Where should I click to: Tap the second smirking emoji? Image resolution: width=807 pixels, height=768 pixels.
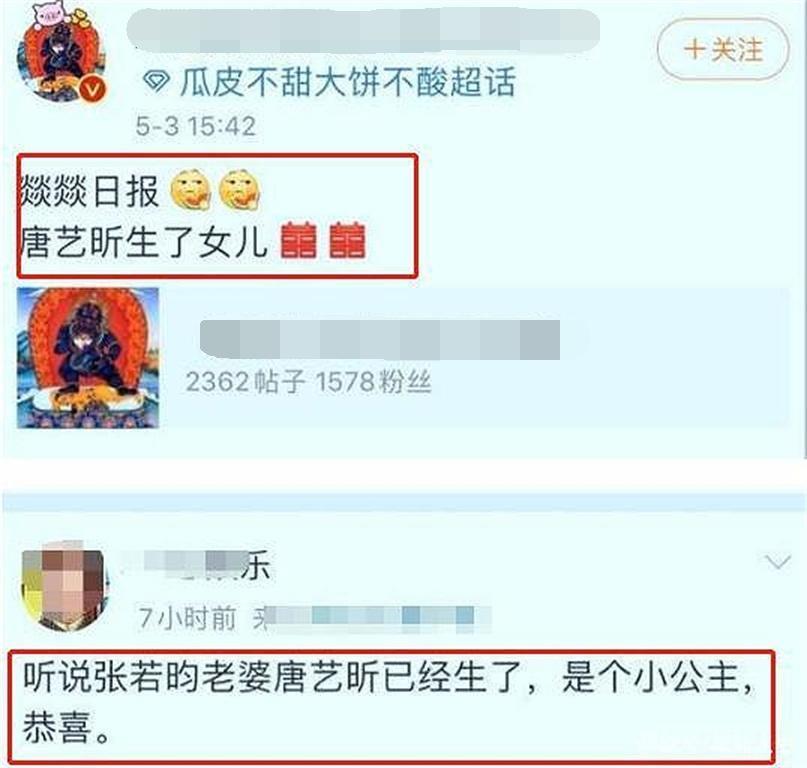[x=240, y=190]
